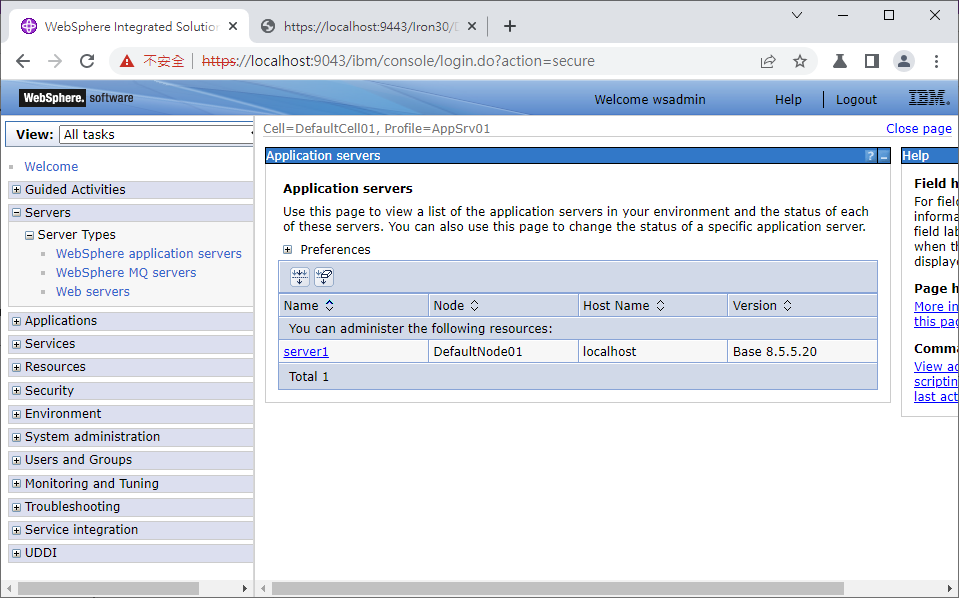This screenshot has width=959, height=598.
Task: Expand the Security navigation section
Action: pyautogui.click(x=17, y=391)
